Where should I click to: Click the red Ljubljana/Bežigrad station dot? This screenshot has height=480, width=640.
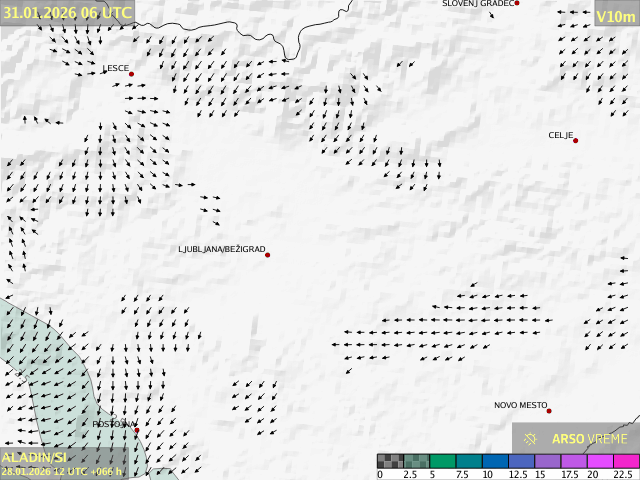(268, 255)
